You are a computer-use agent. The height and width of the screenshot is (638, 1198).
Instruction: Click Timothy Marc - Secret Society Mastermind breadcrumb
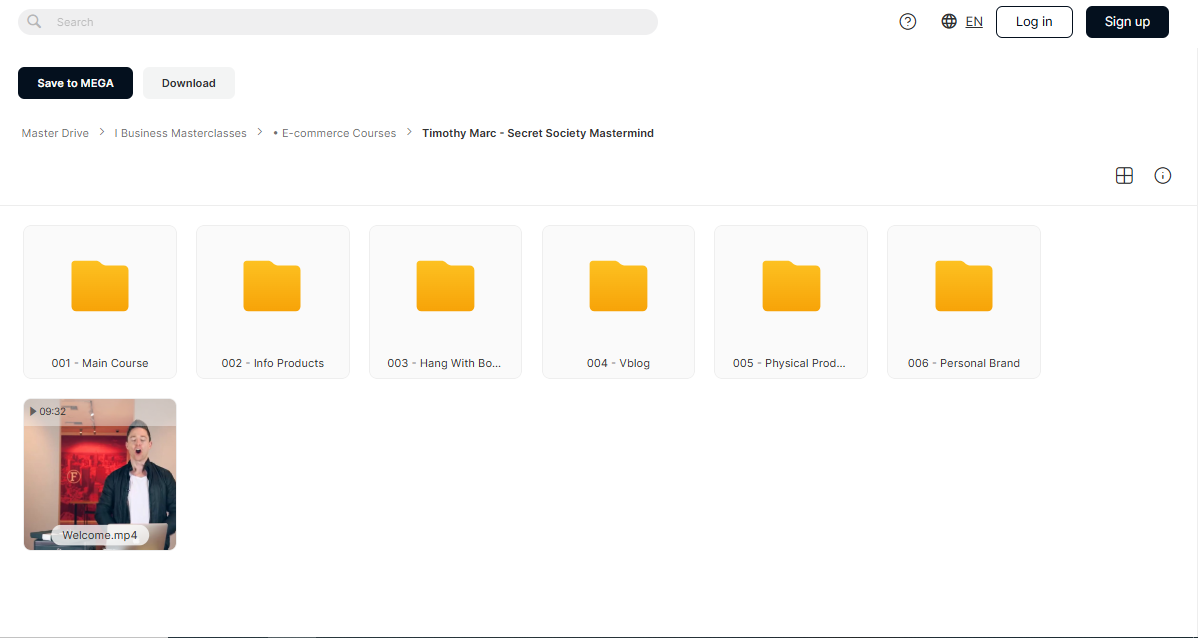[538, 133]
